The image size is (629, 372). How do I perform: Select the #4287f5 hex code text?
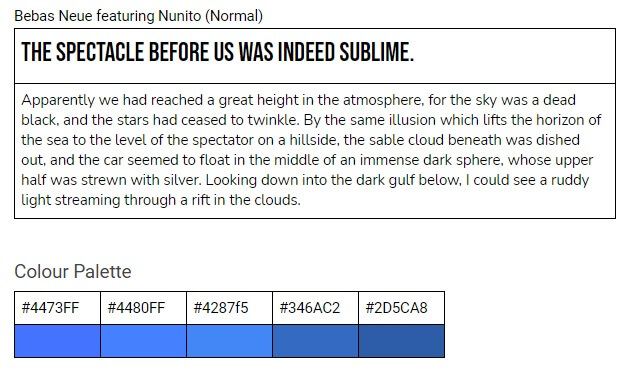point(221,308)
